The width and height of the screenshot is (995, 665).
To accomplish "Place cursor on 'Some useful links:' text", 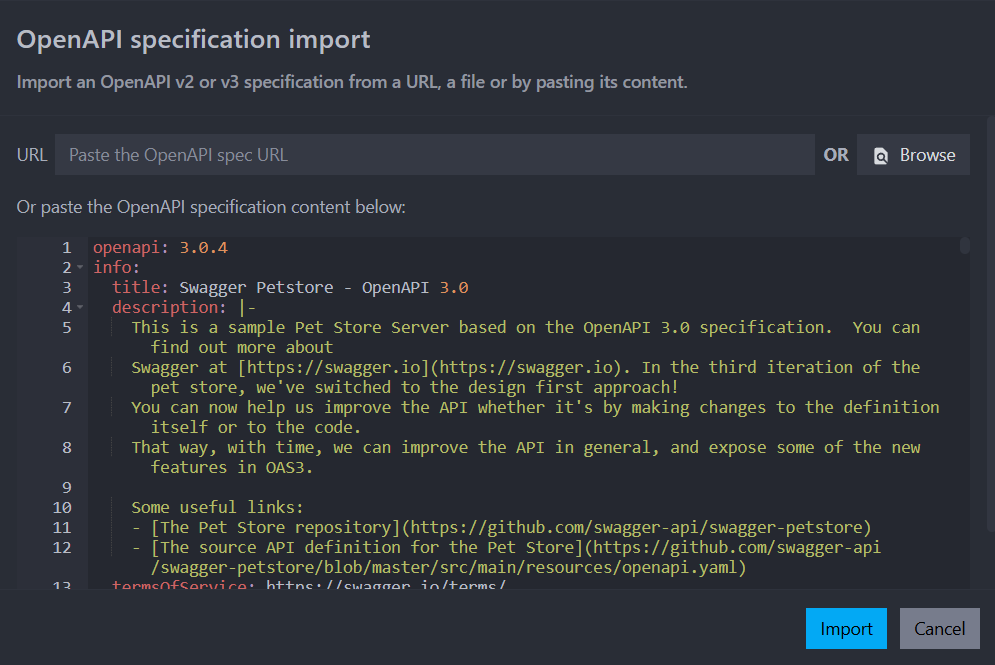I will pos(217,507).
